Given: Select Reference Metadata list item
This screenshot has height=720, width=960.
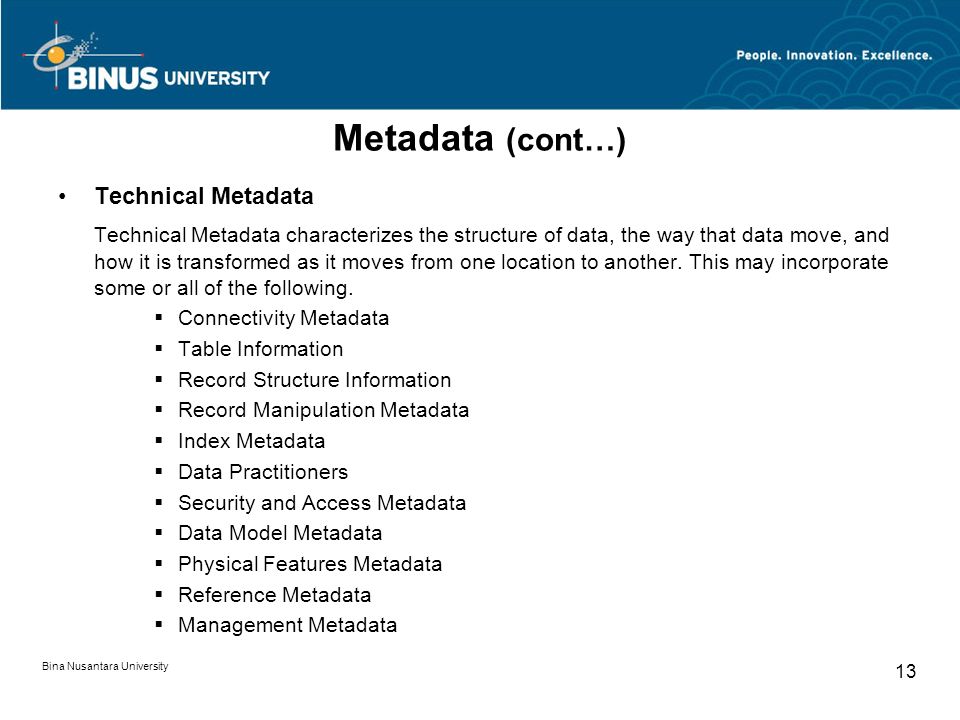Looking at the screenshot, I should 274,594.
